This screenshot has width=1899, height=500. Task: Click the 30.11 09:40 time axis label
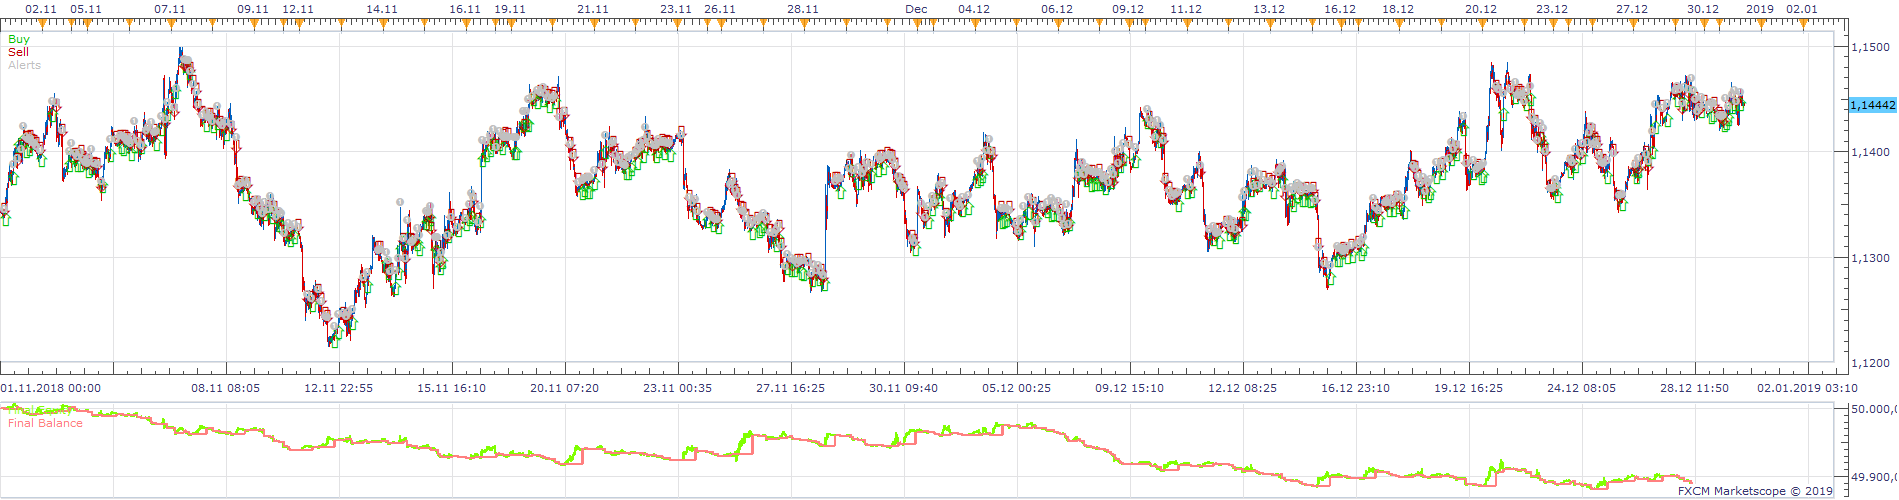904,388
